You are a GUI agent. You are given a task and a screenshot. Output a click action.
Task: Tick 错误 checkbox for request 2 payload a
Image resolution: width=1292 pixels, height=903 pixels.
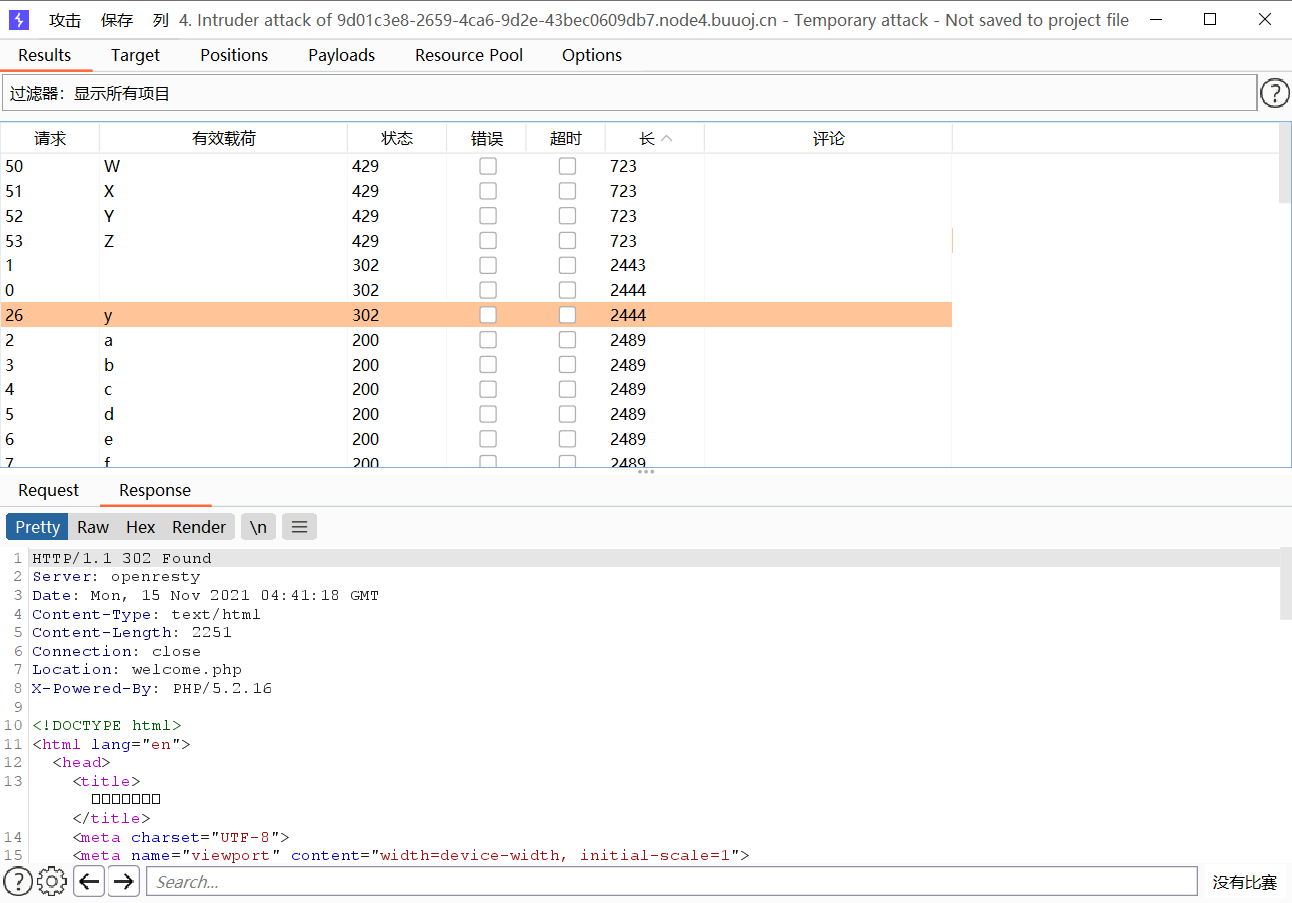point(488,340)
